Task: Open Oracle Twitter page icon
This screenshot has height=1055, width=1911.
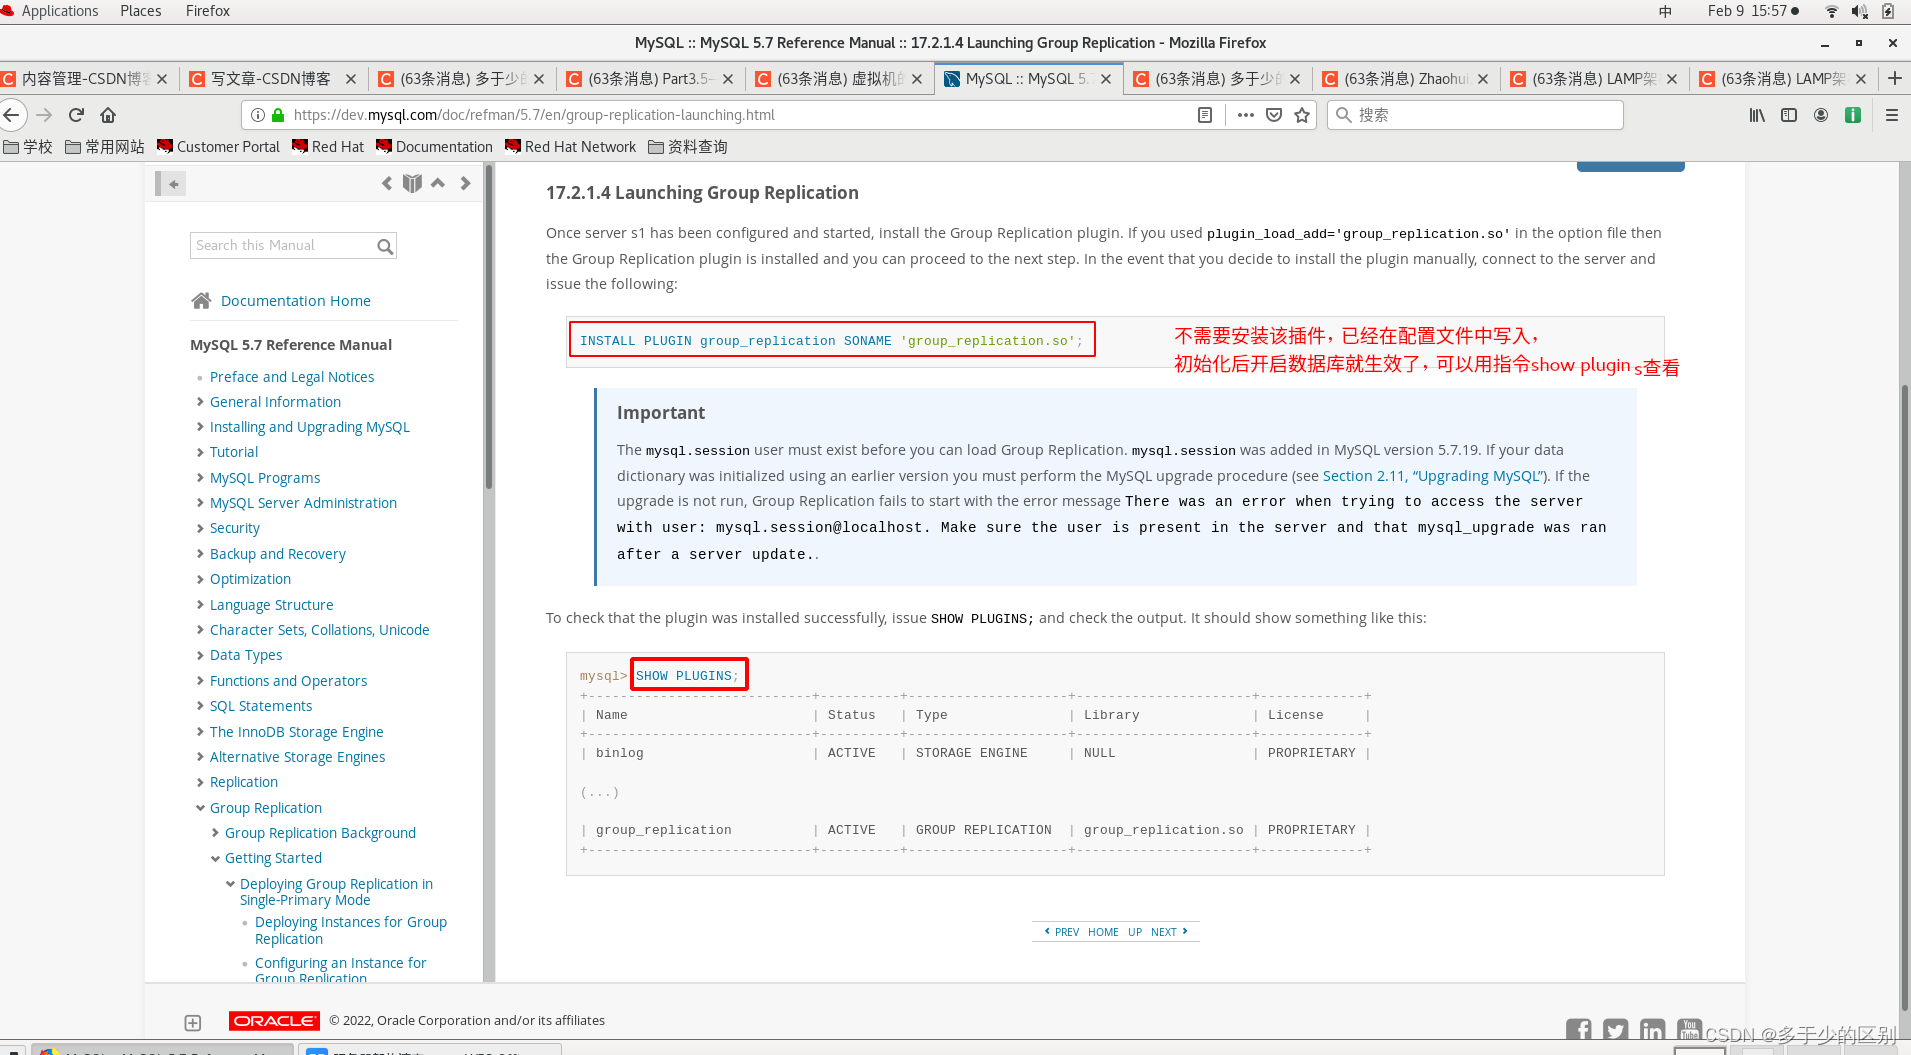Action: coord(1615,1030)
